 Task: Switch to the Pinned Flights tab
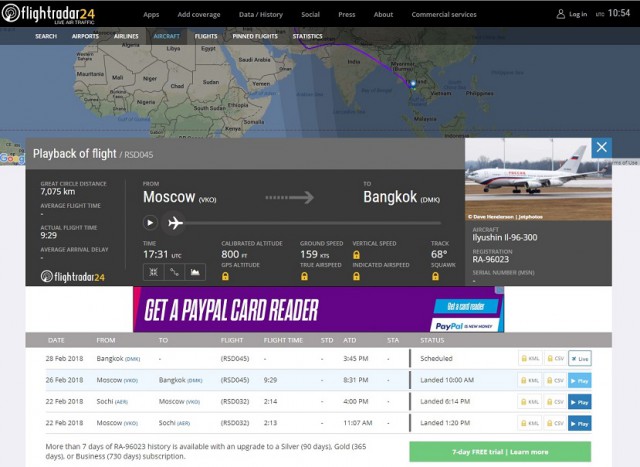pyautogui.click(x=255, y=36)
